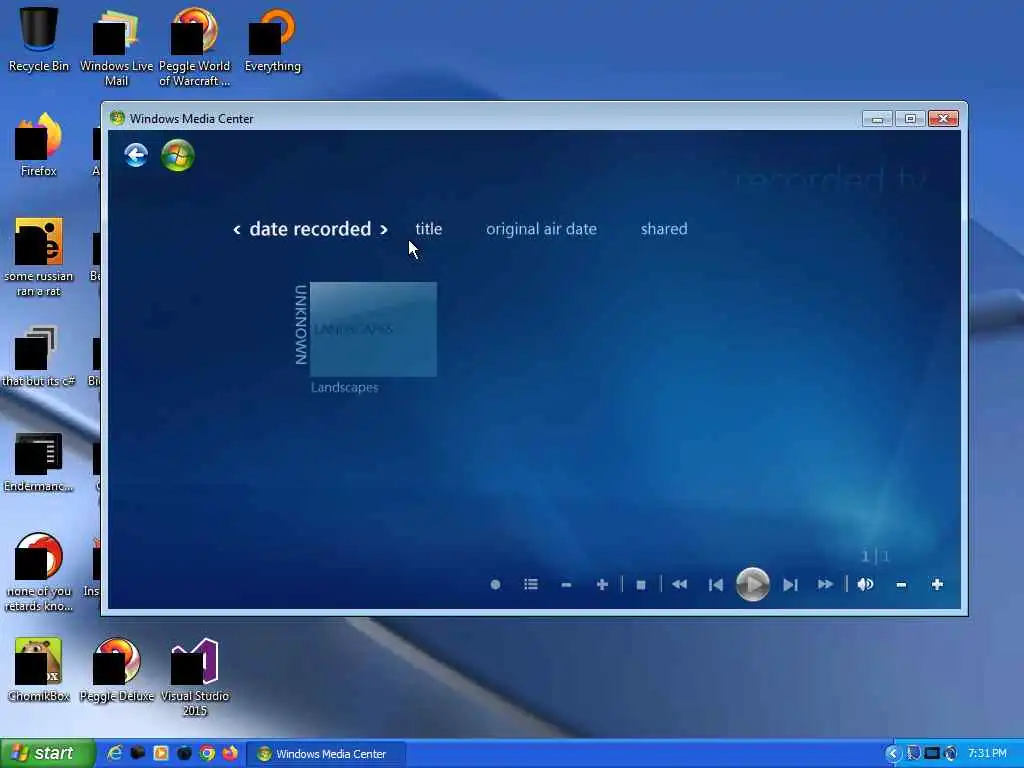This screenshot has width=1024, height=768.
Task: Open the shared recordings tab
Action: tap(664, 229)
